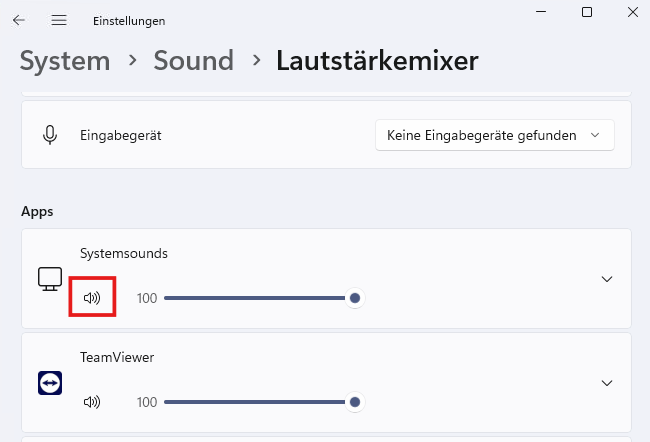Go back using the arrow icon

click(x=19, y=20)
